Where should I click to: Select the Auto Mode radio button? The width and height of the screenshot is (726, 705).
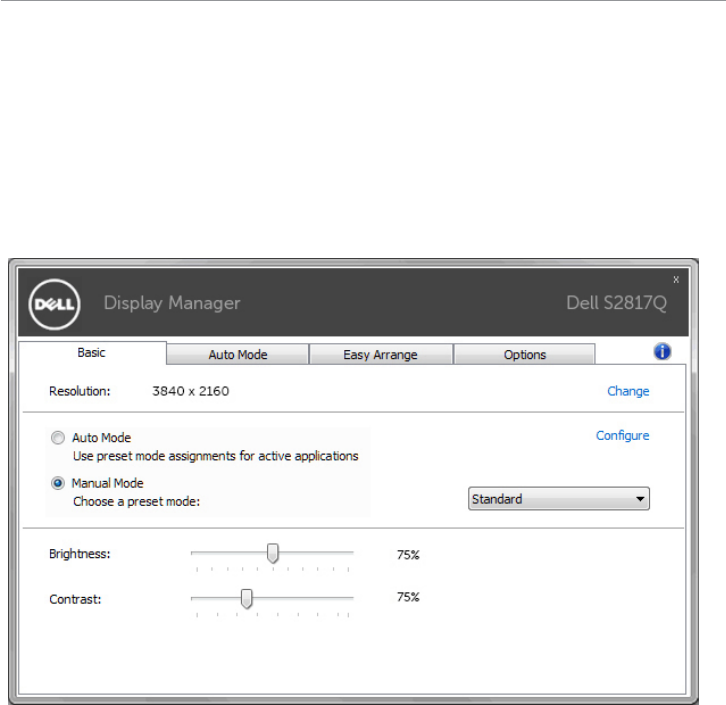click(x=58, y=437)
